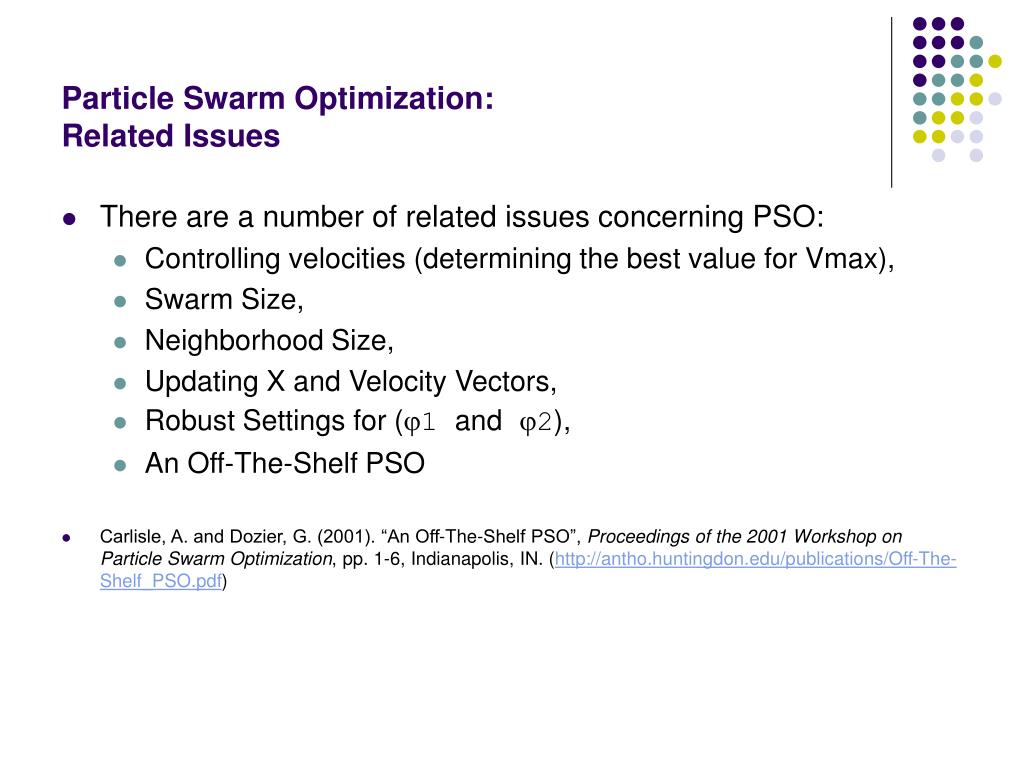Screen dimensions: 1024x768
Task: Click the φ2 symbol in Robust Settings
Action: click(x=536, y=423)
